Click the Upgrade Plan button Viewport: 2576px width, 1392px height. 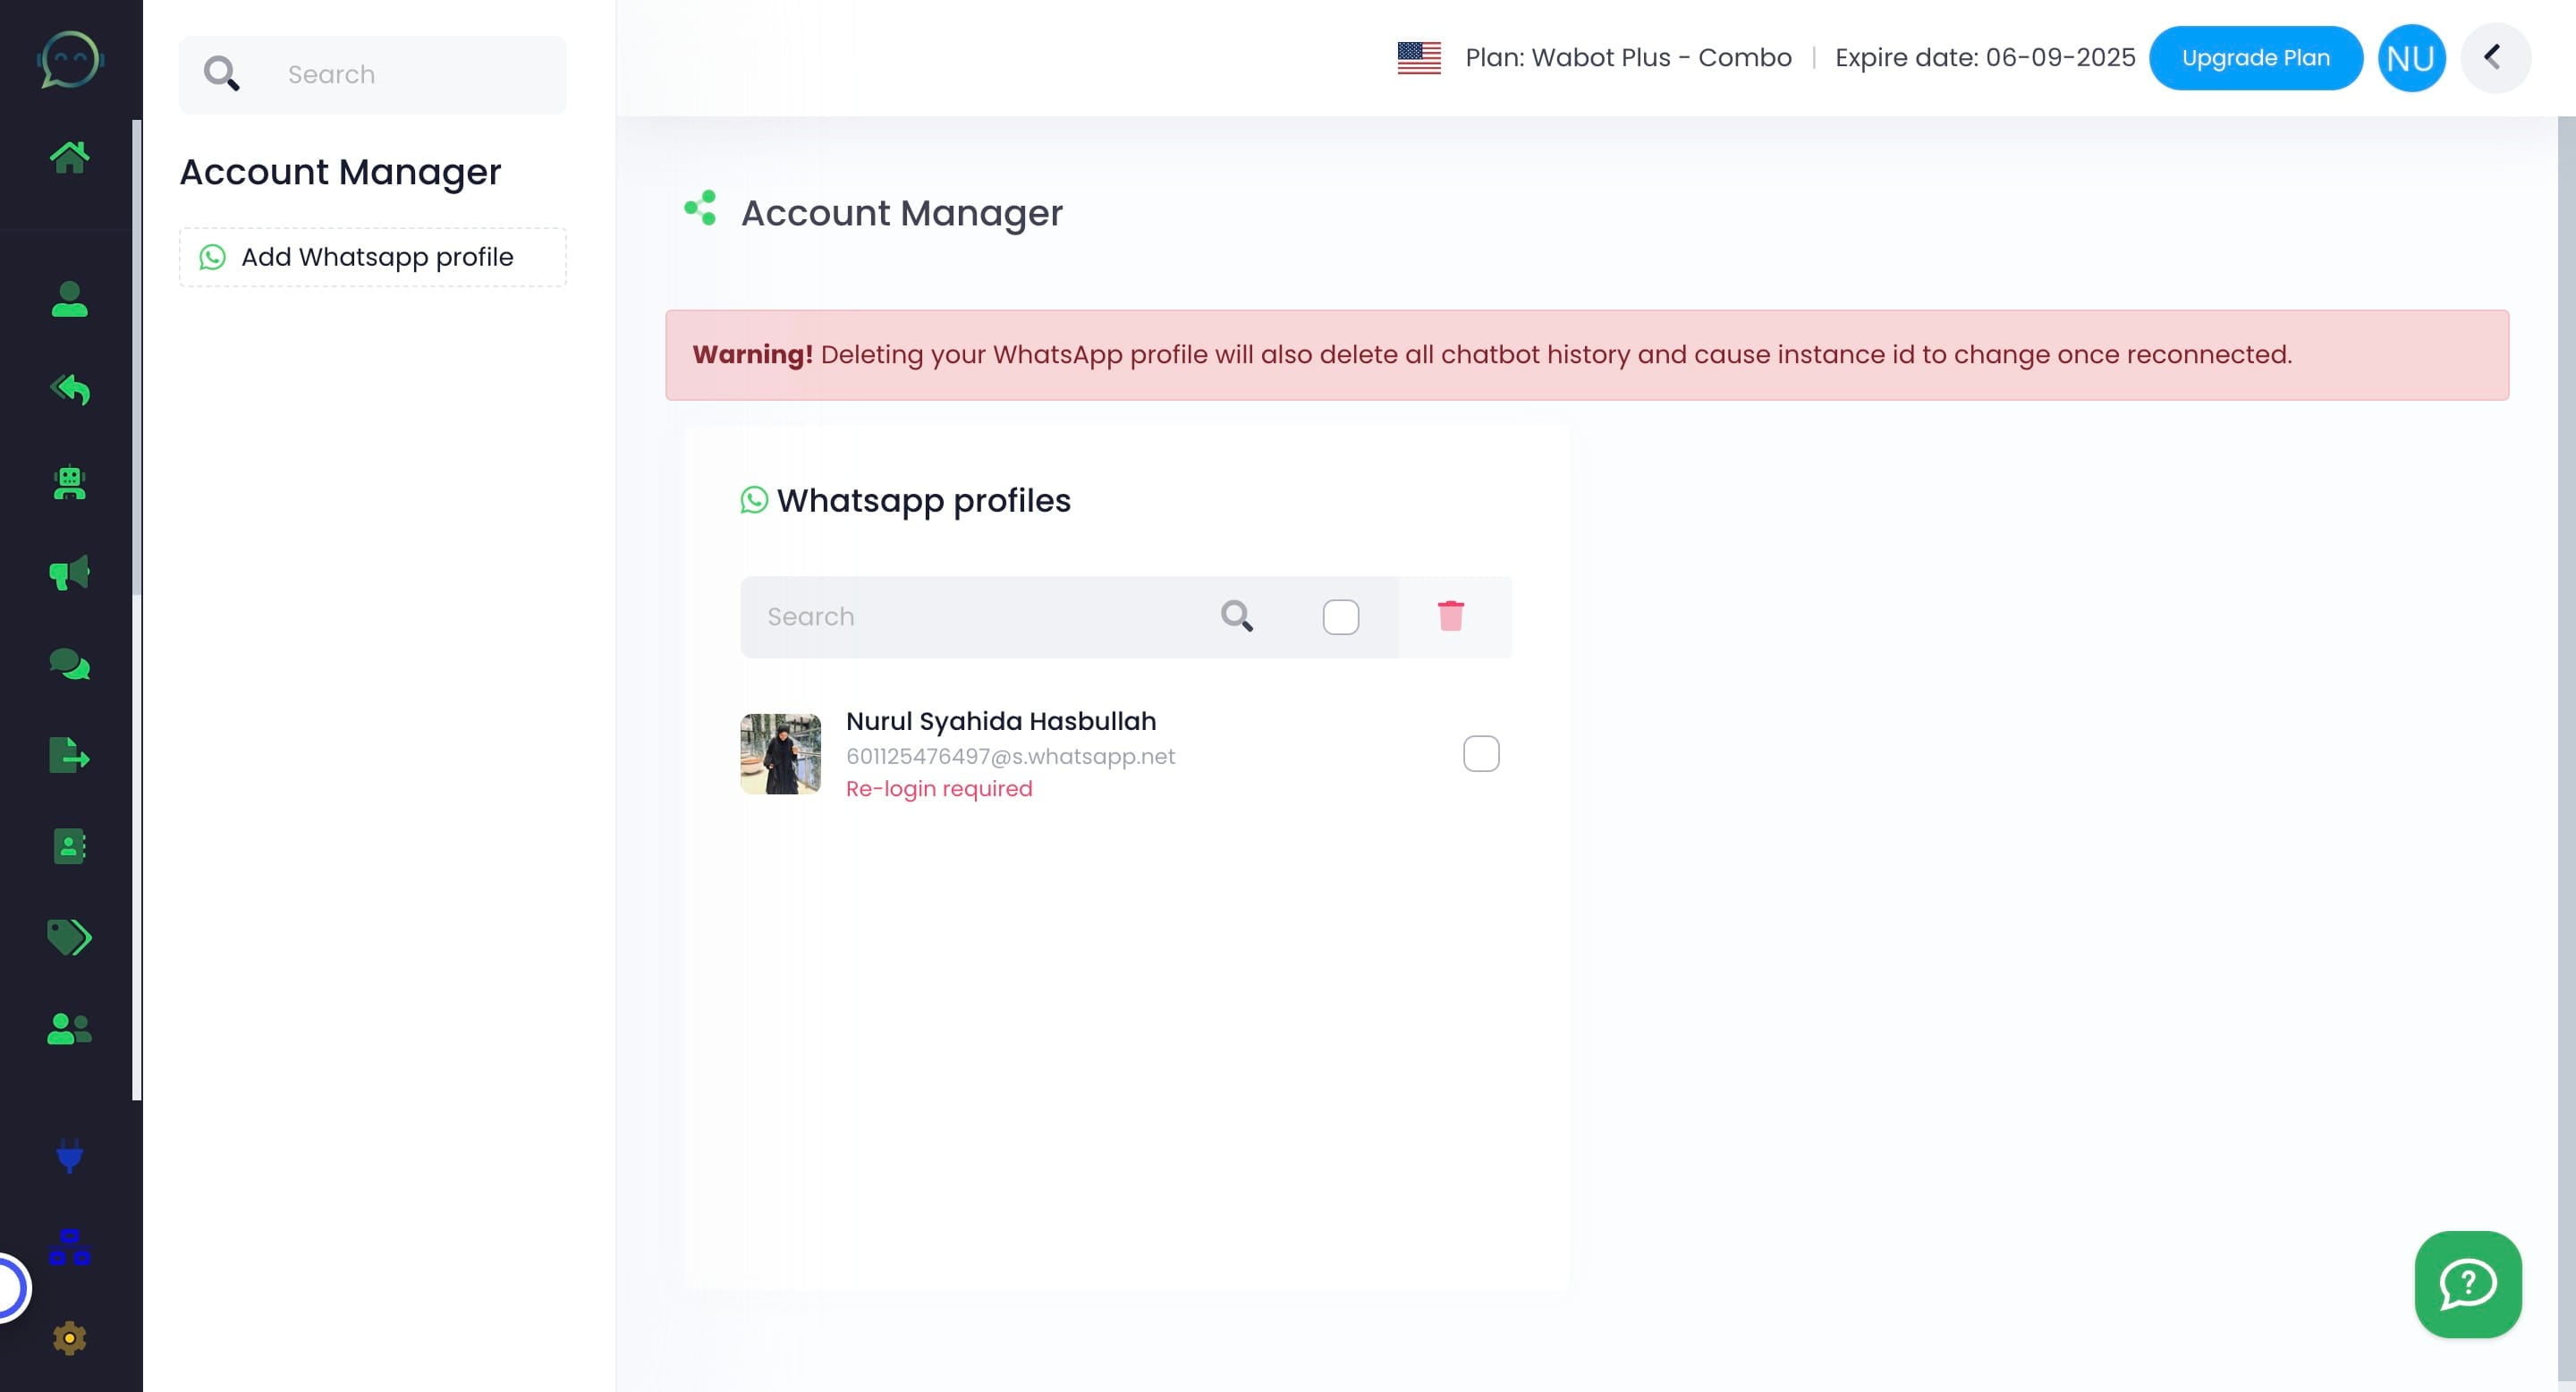point(2256,57)
